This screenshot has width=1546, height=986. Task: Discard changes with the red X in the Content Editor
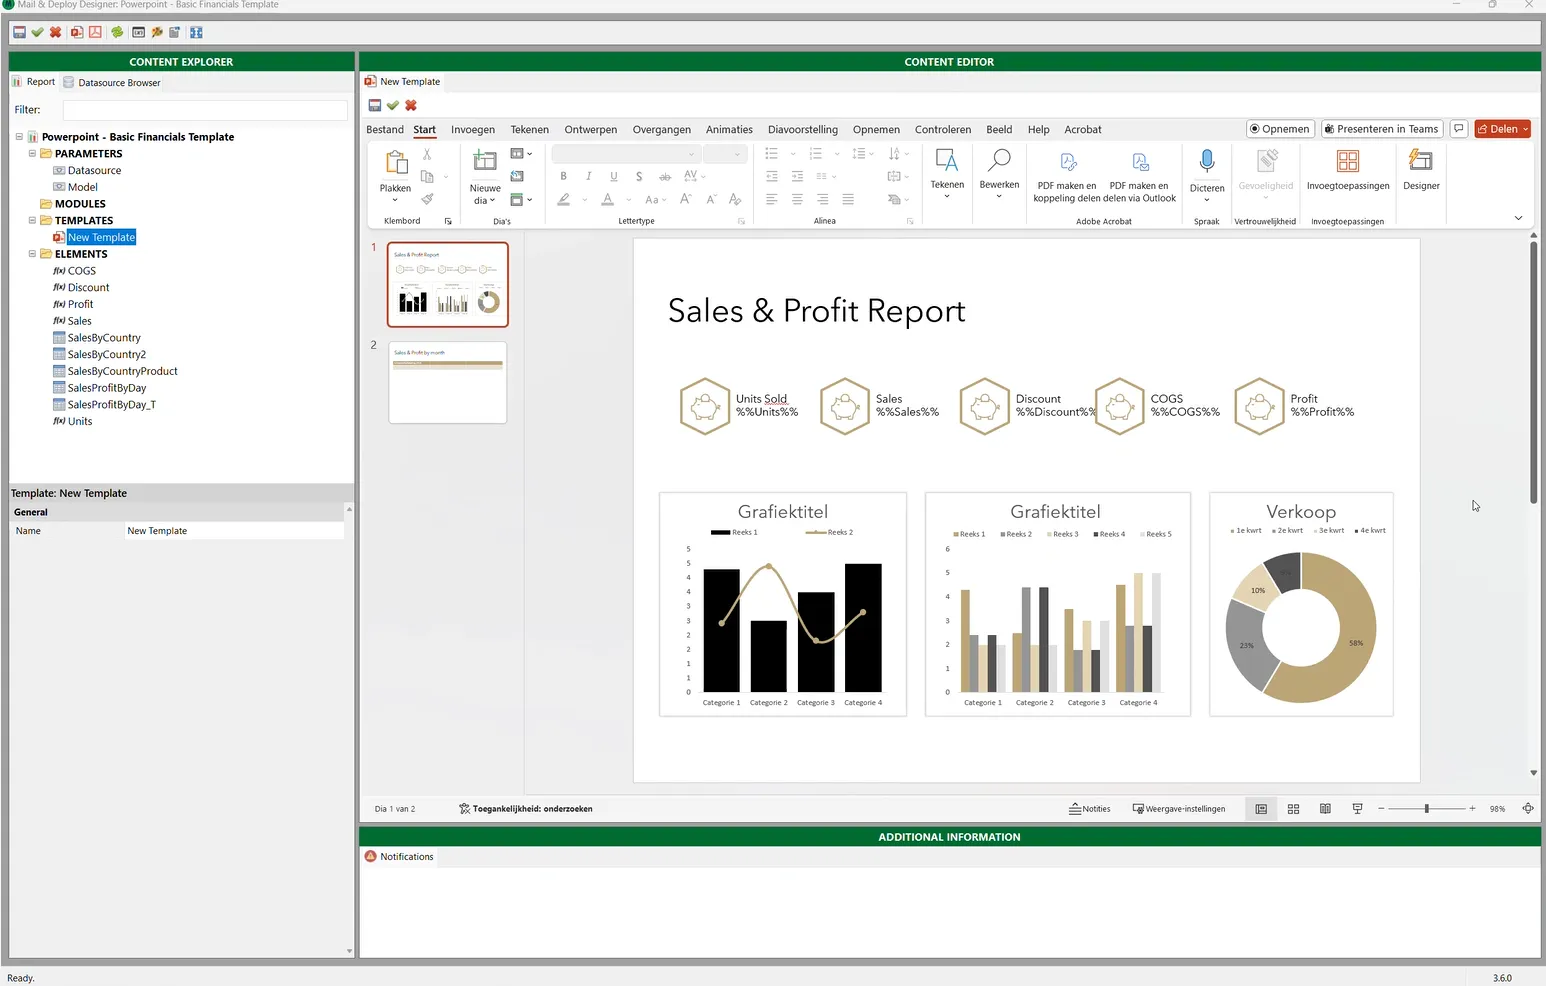(x=411, y=105)
